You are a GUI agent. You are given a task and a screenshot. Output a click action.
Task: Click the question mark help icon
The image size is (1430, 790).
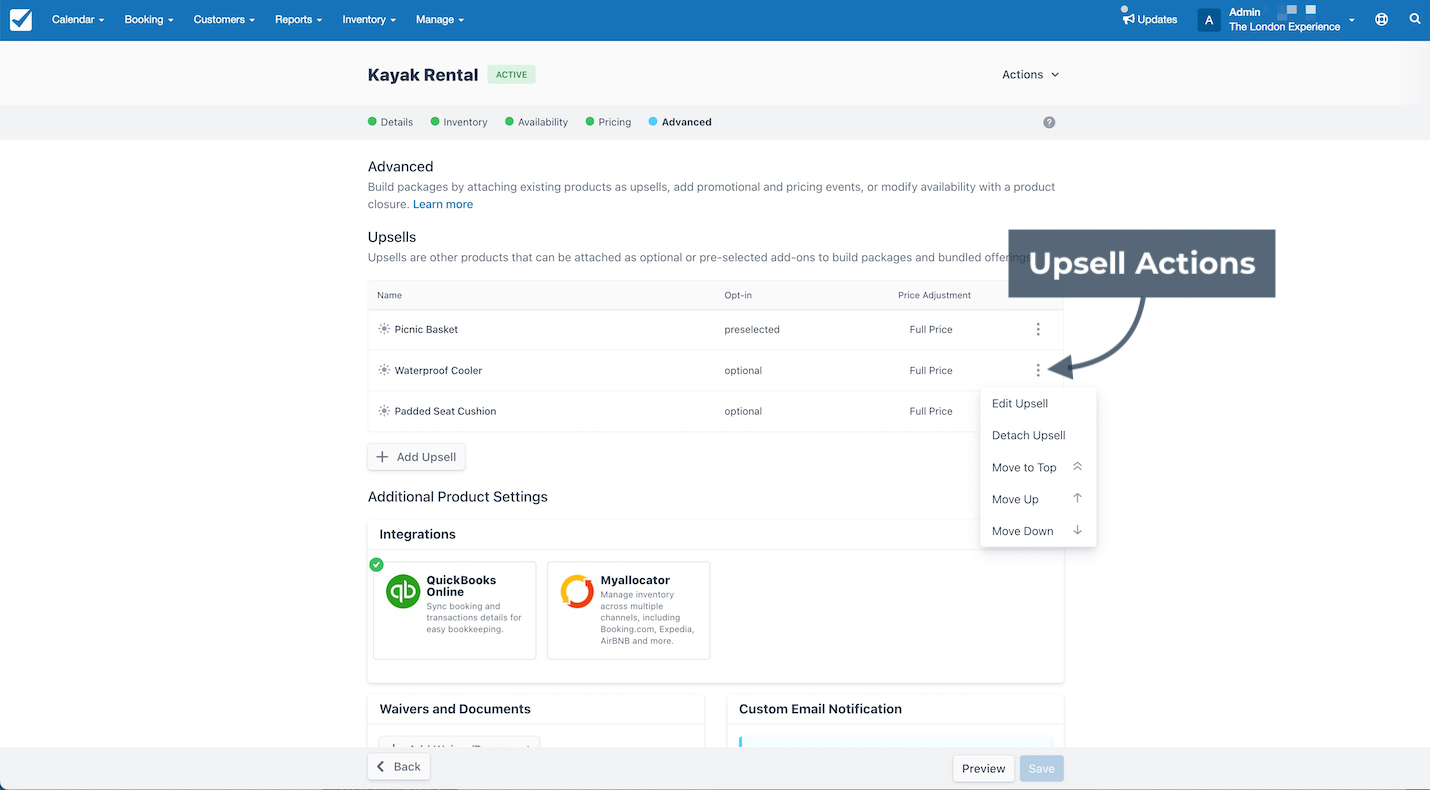[x=1049, y=122]
